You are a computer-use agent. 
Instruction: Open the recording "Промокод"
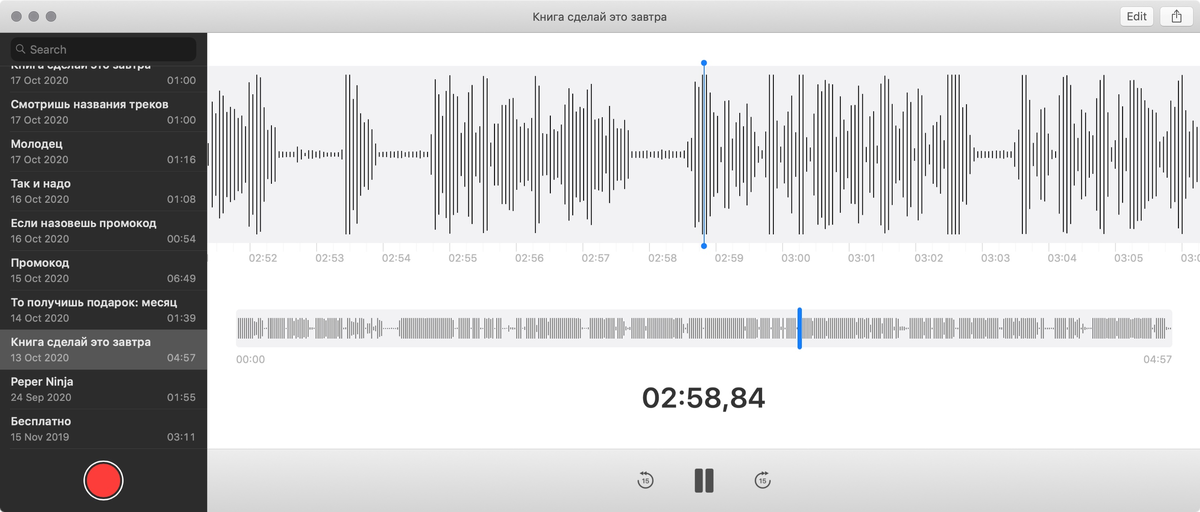103,271
